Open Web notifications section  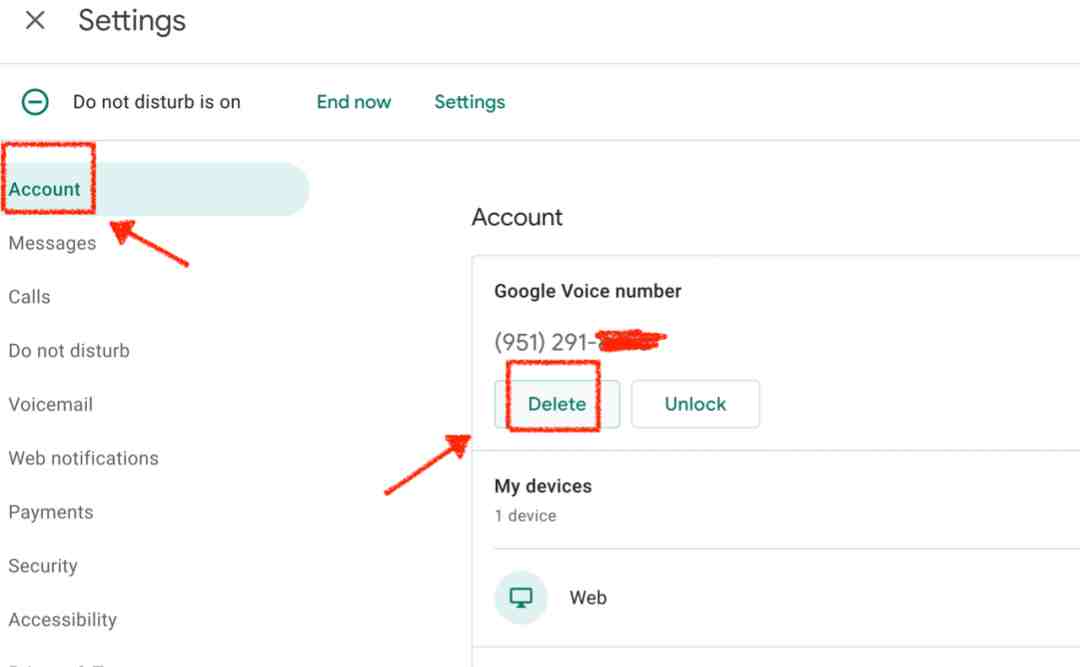83,458
